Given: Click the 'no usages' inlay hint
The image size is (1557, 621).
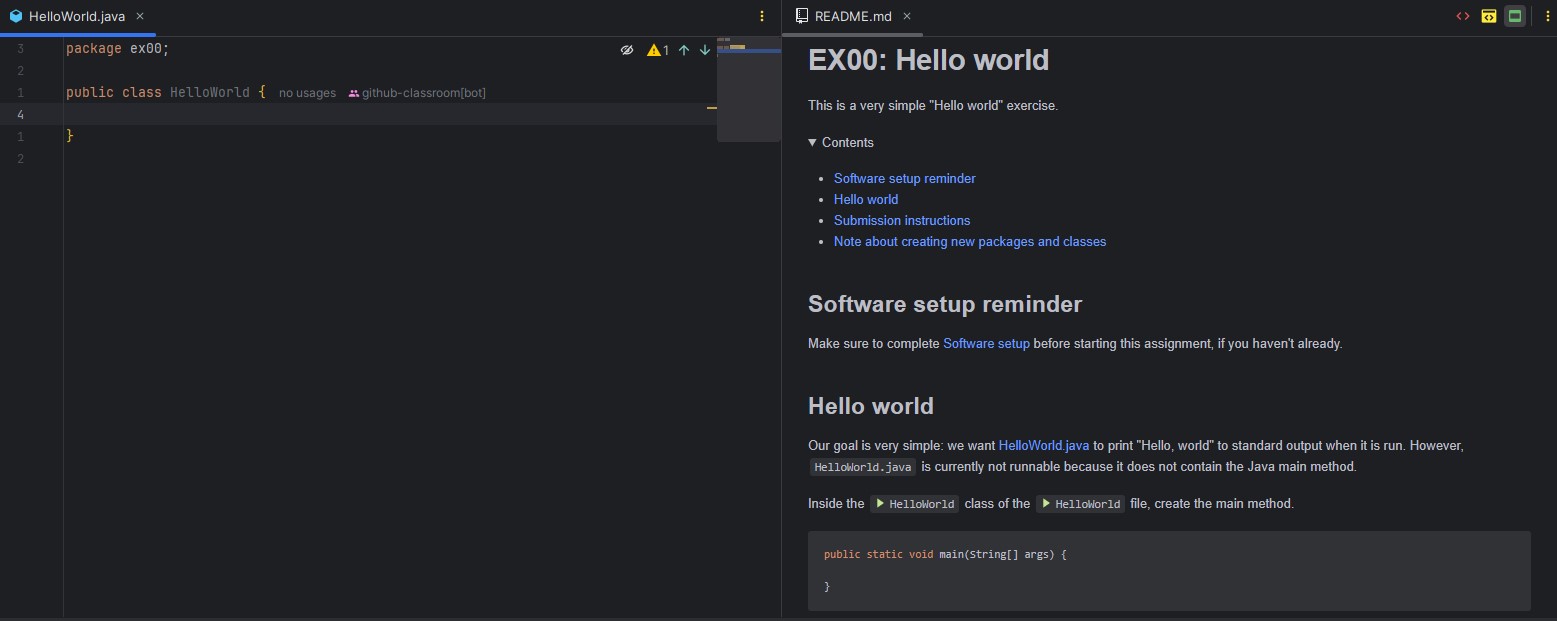Looking at the screenshot, I should tap(307, 93).
